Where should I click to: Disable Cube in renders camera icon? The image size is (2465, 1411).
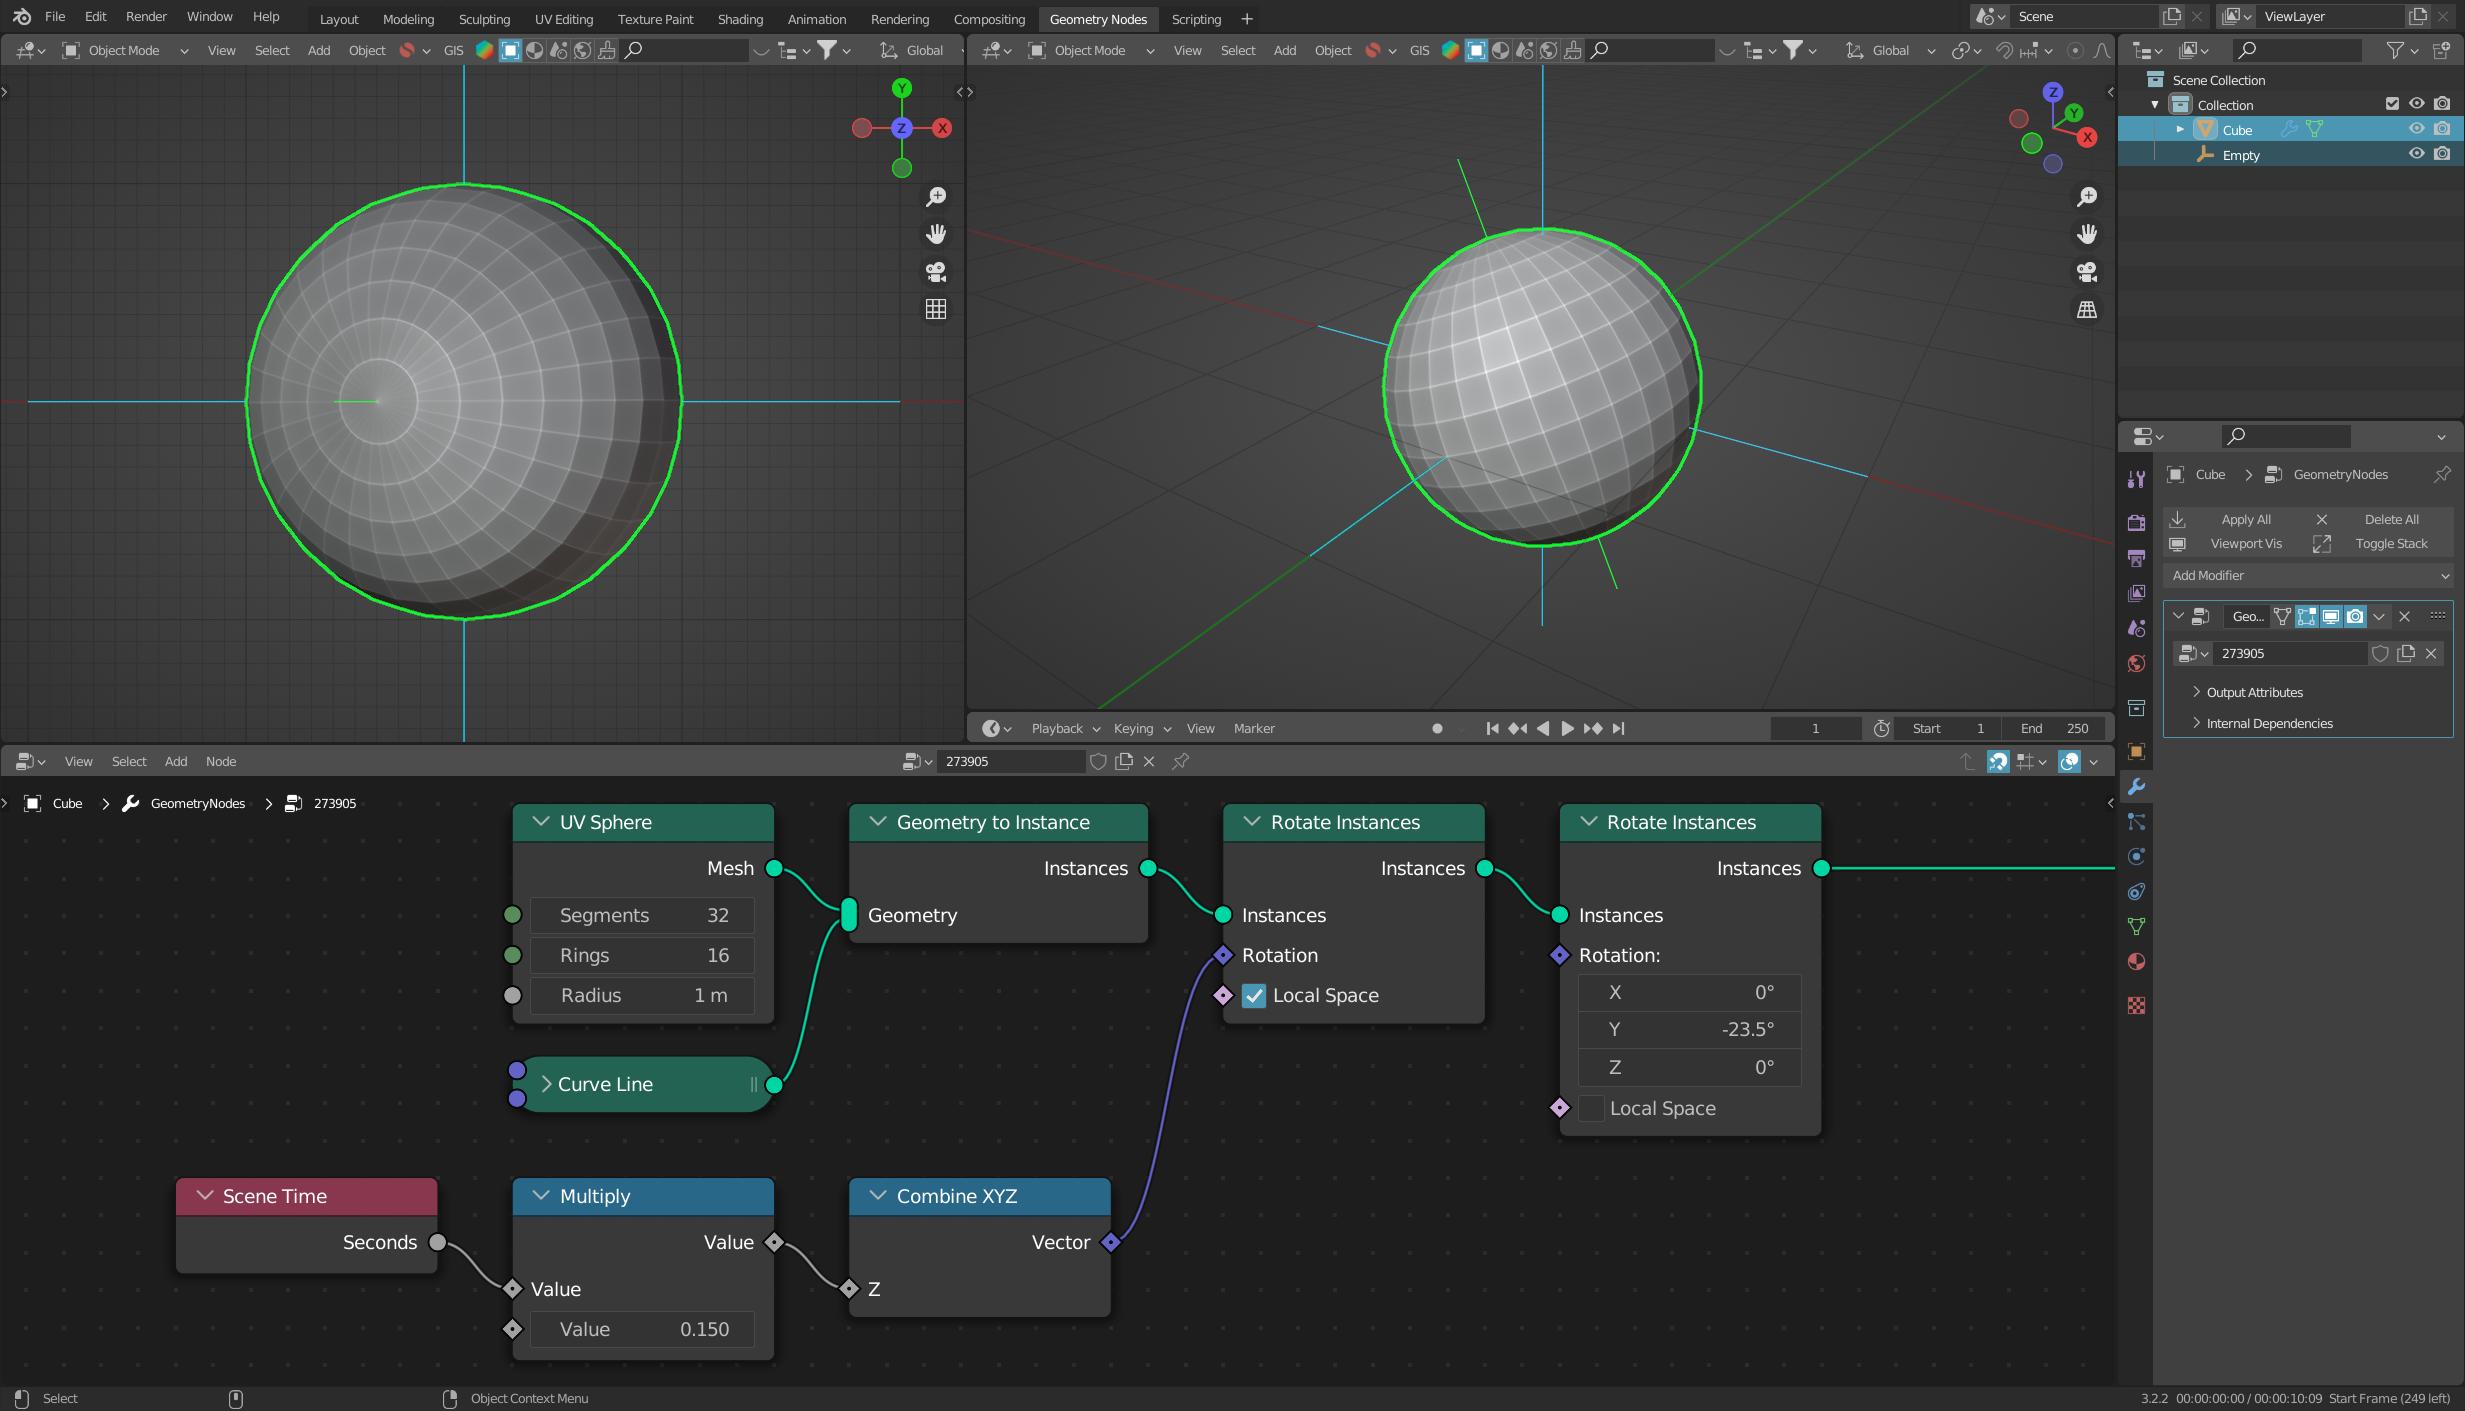(x=2442, y=129)
